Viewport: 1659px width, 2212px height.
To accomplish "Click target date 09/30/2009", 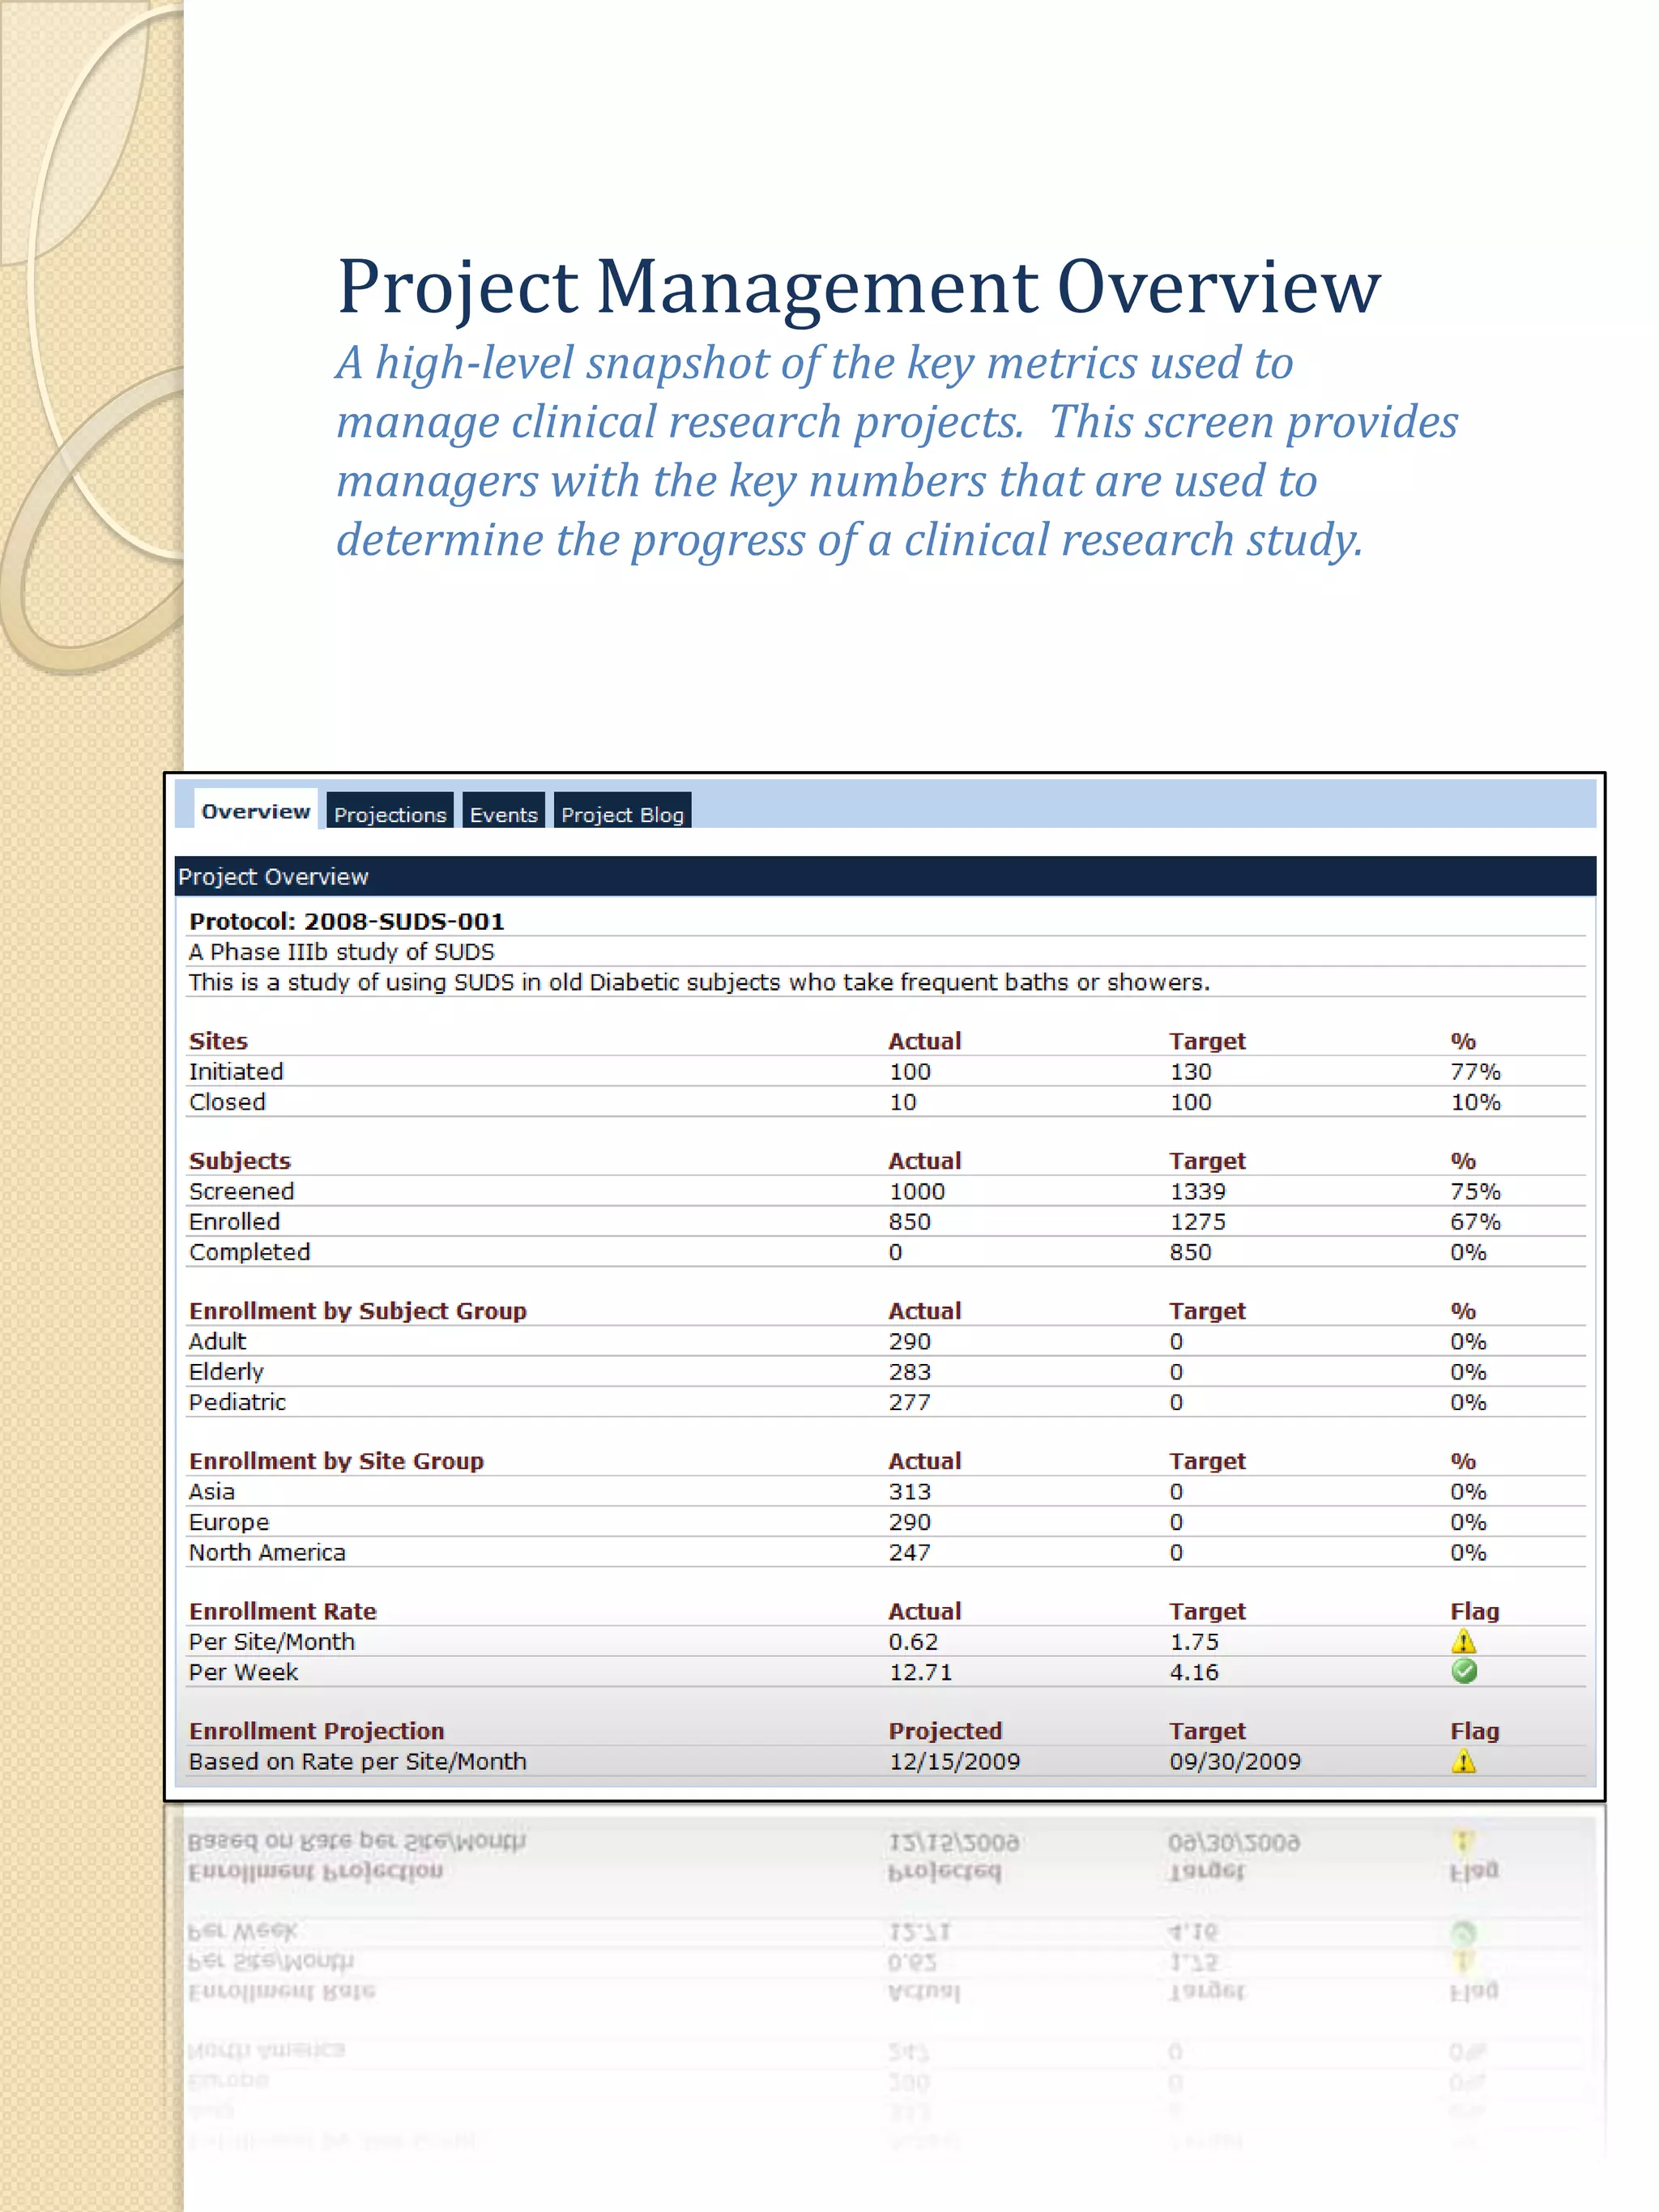I will tap(1235, 1761).
